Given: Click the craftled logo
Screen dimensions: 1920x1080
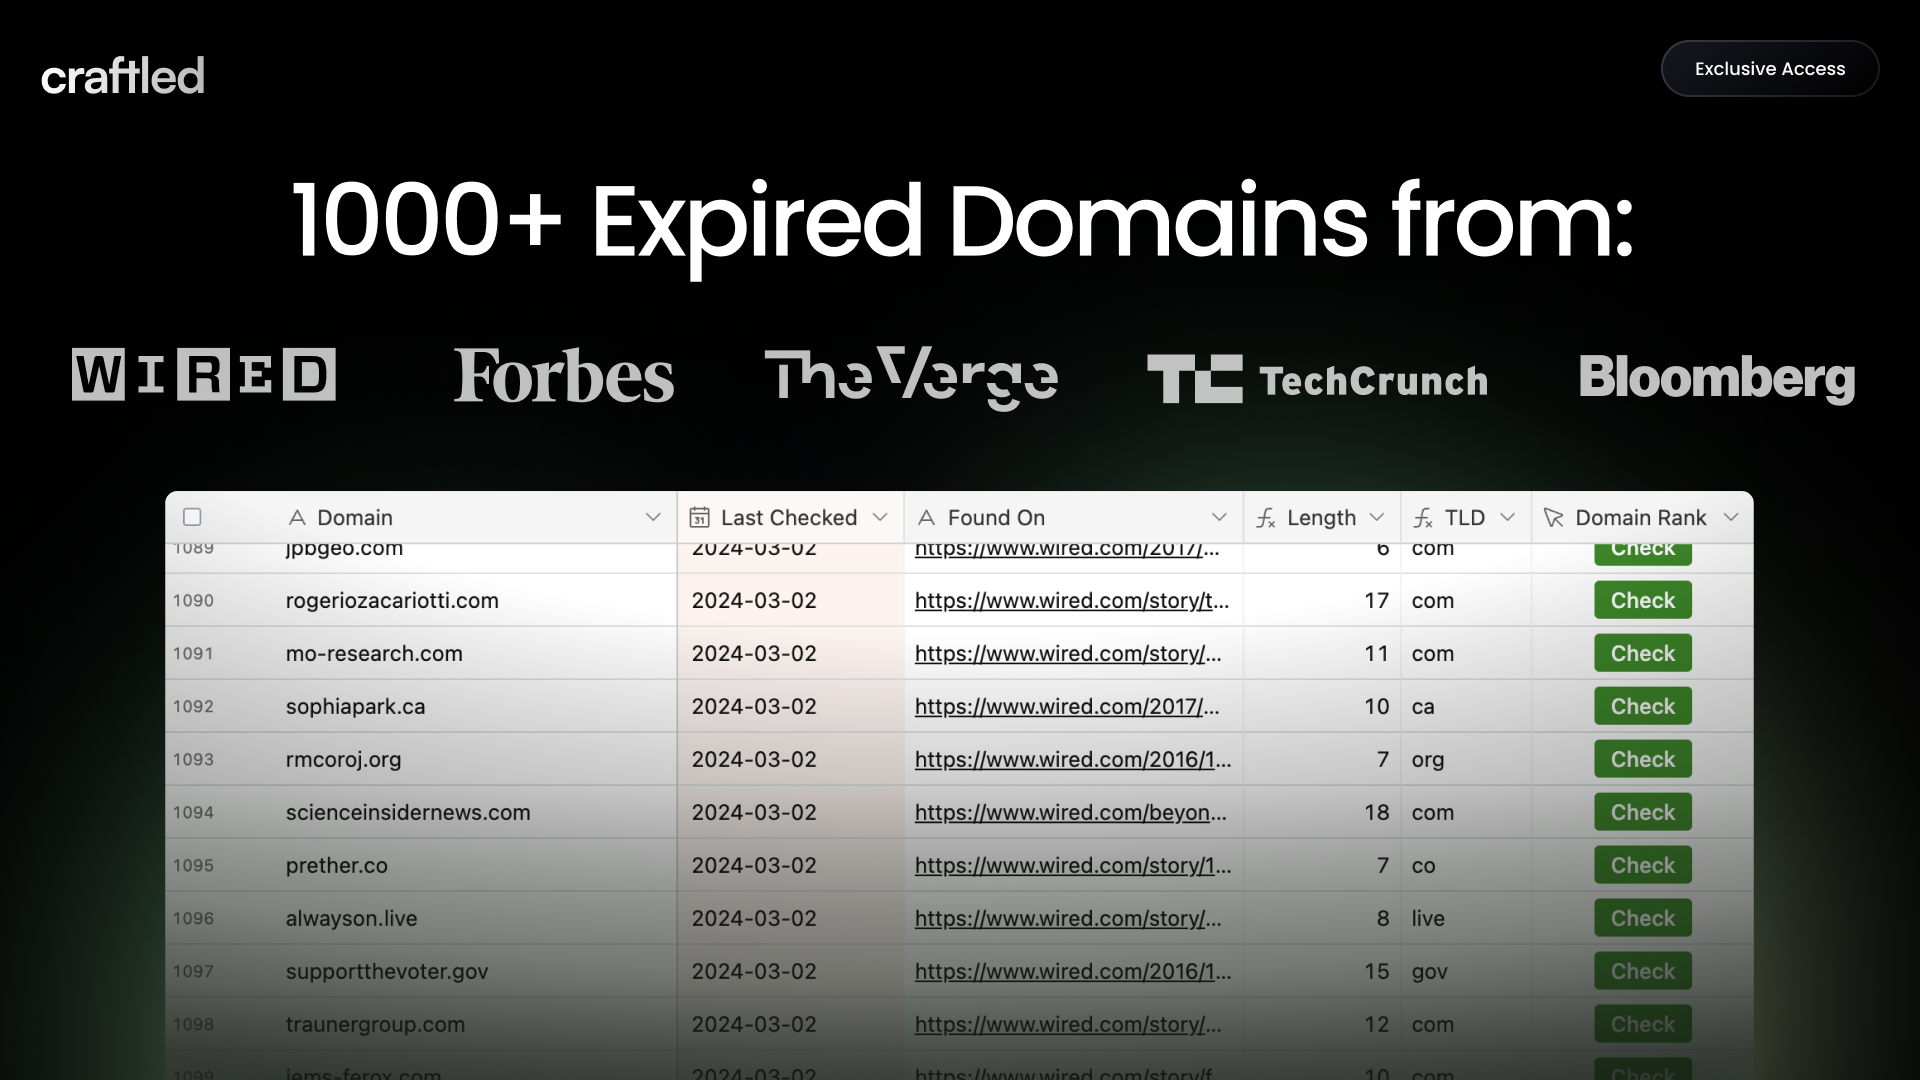Looking at the screenshot, I should pos(123,76).
